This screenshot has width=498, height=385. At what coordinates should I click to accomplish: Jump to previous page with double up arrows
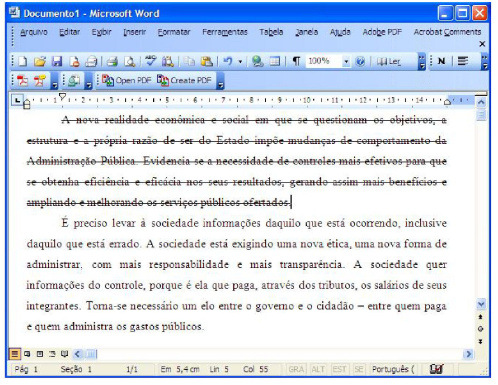click(480, 317)
